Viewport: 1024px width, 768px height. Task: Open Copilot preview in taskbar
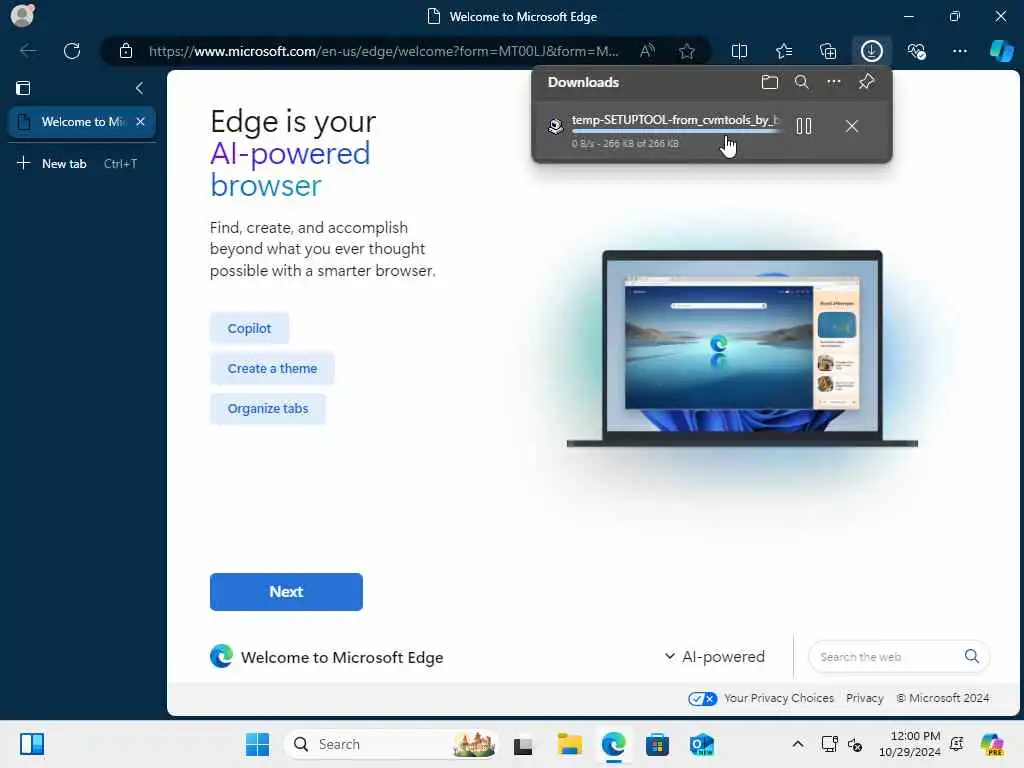tap(992, 744)
